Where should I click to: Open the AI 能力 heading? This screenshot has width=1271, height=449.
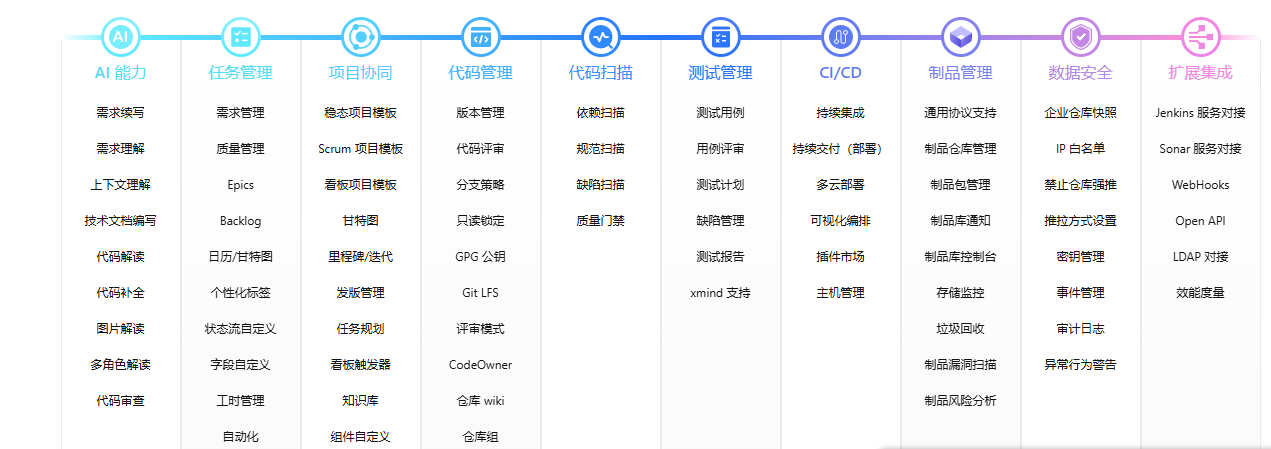click(x=120, y=73)
